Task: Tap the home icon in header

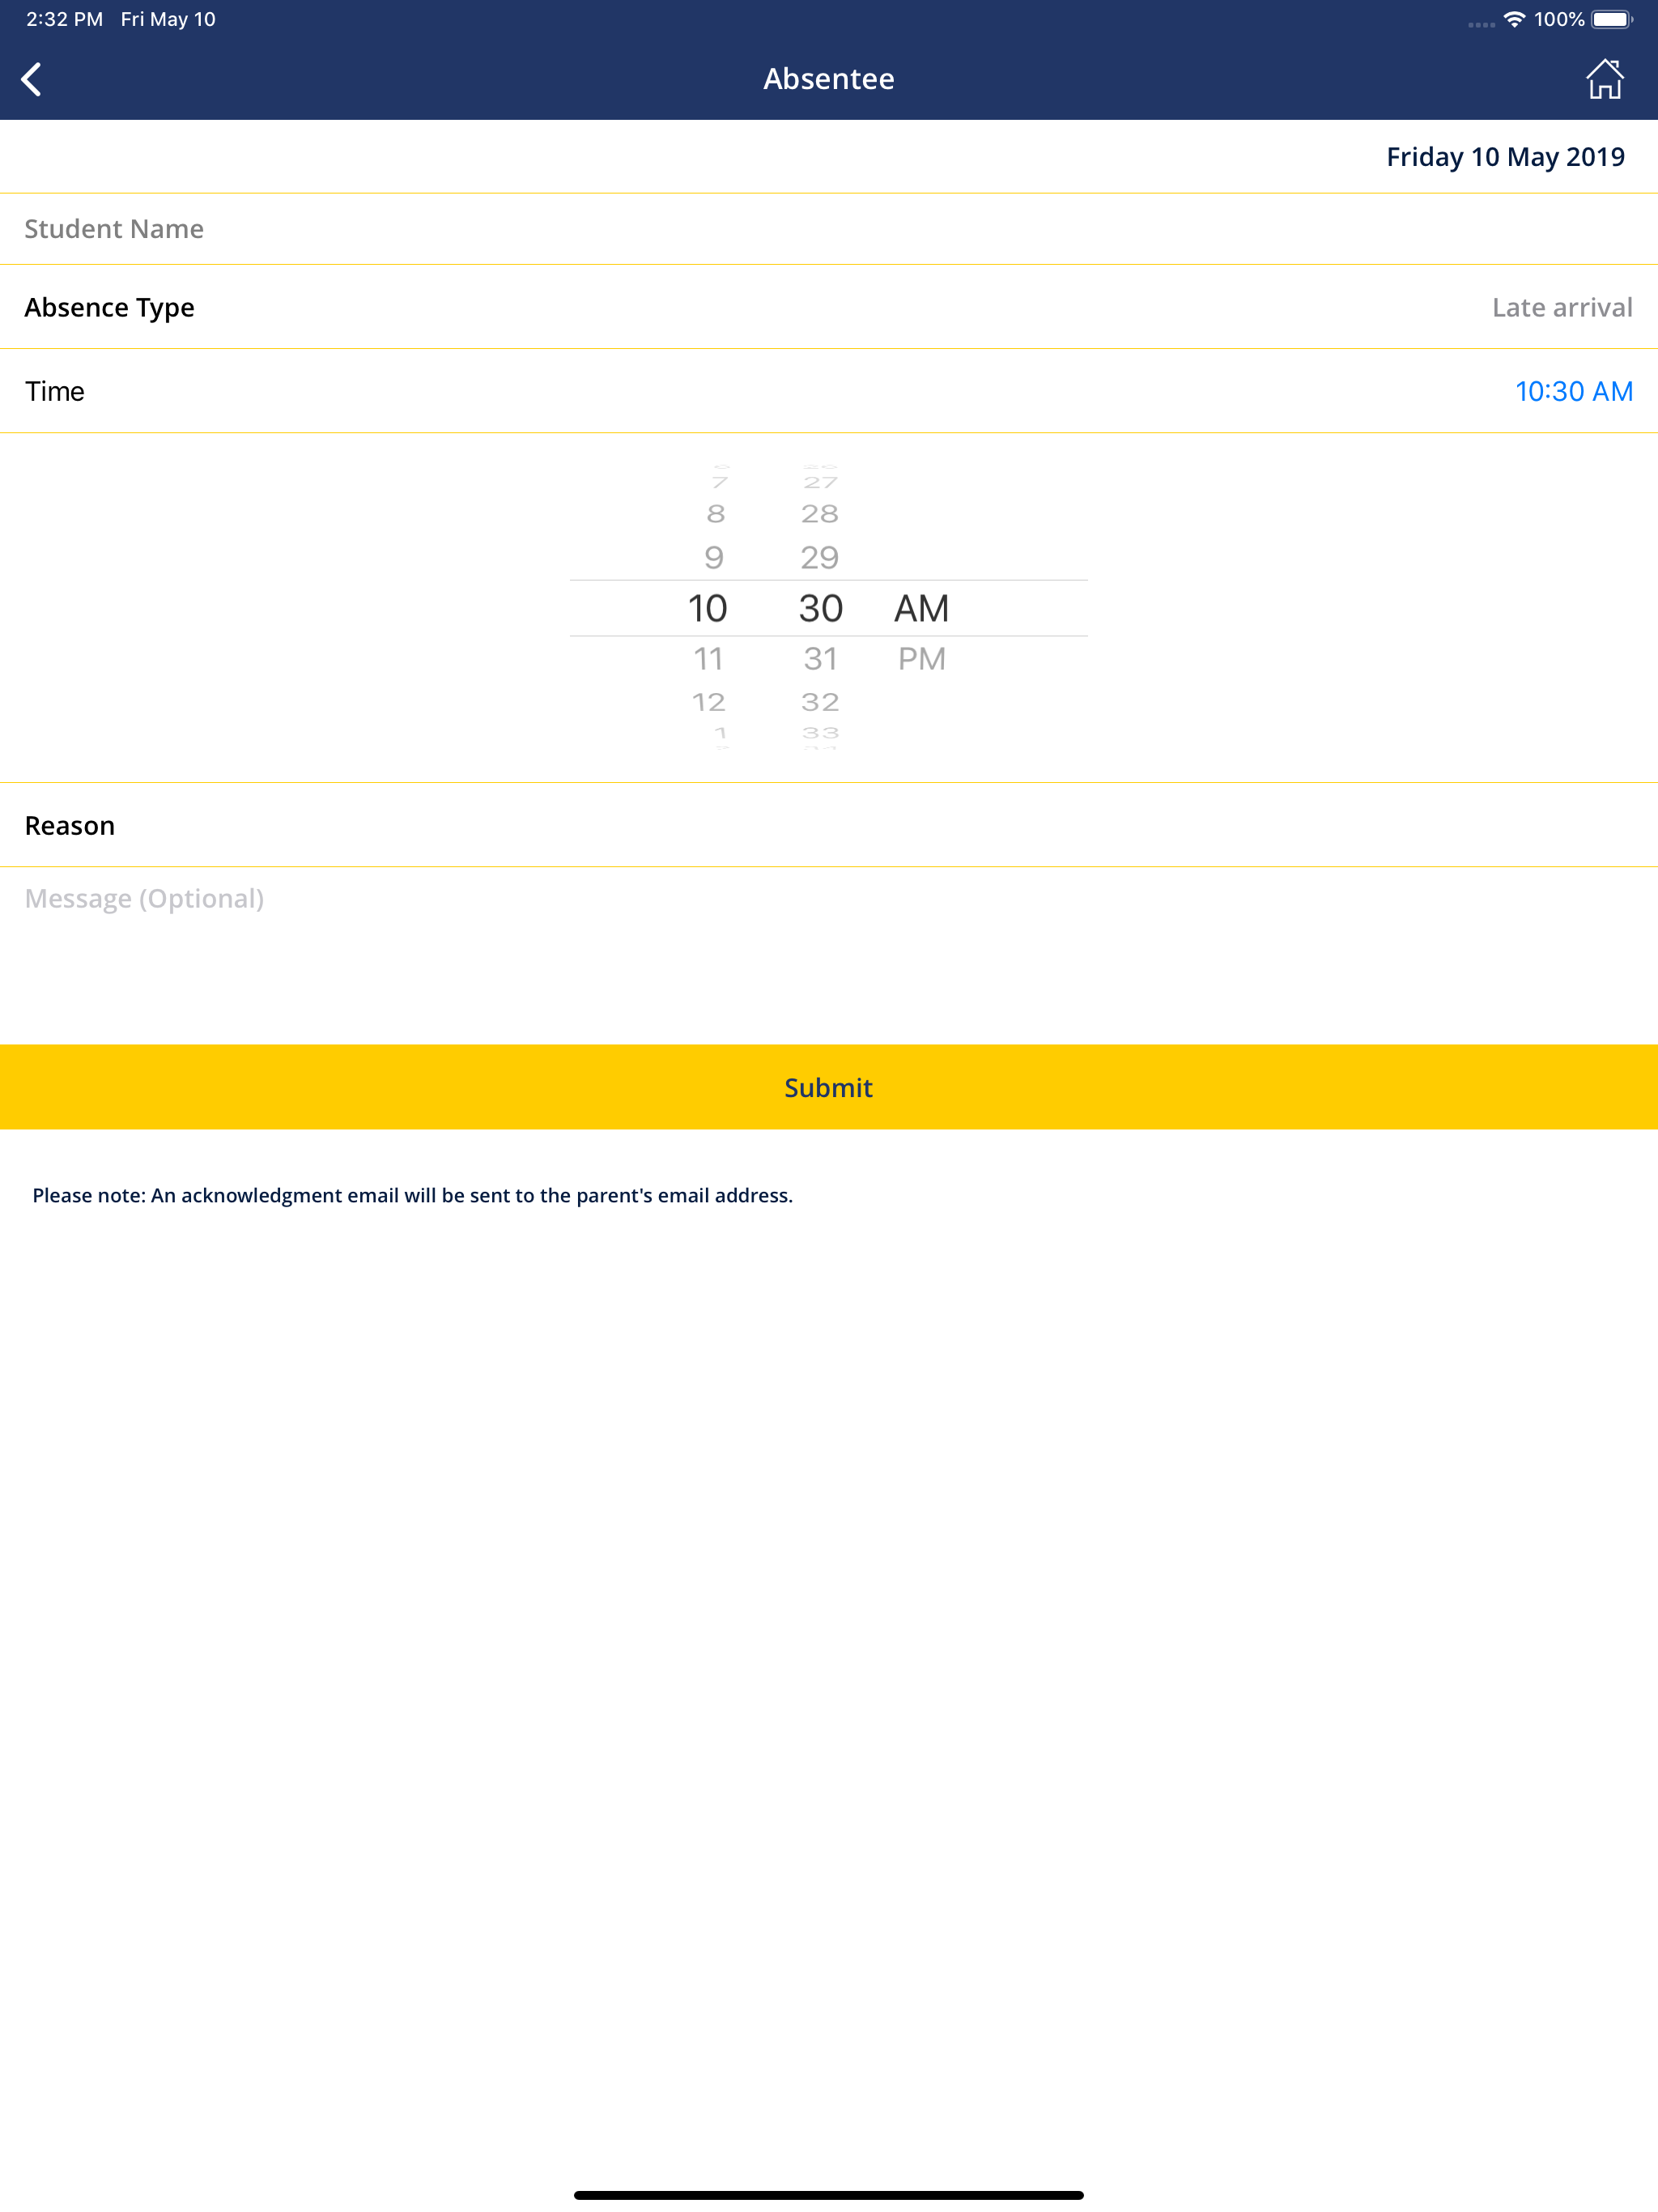Action: (x=1604, y=79)
